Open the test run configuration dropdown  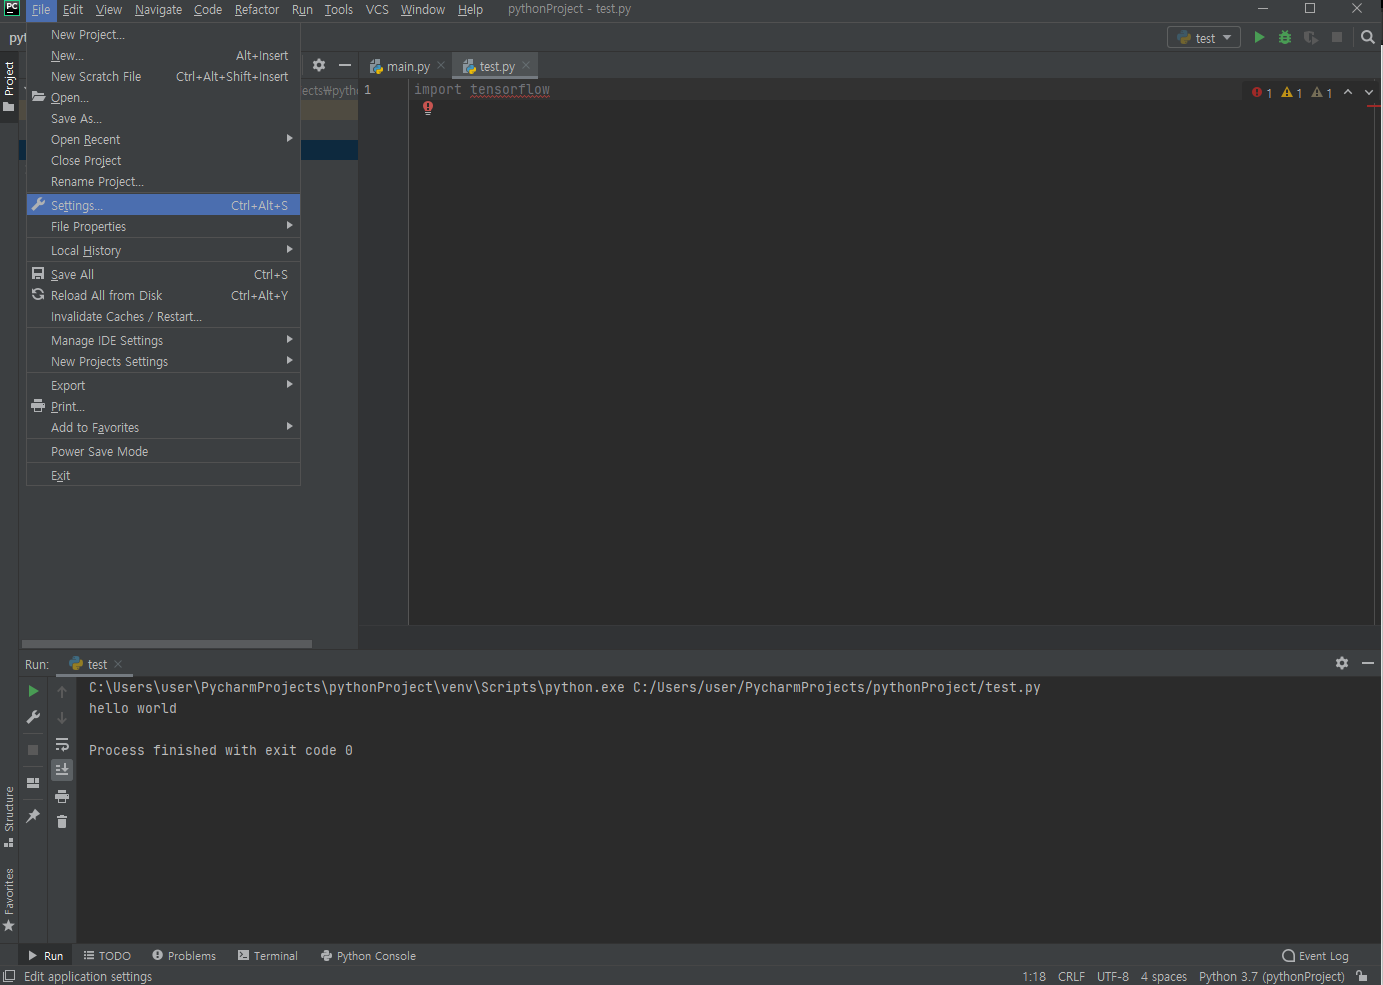coord(1204,38)
